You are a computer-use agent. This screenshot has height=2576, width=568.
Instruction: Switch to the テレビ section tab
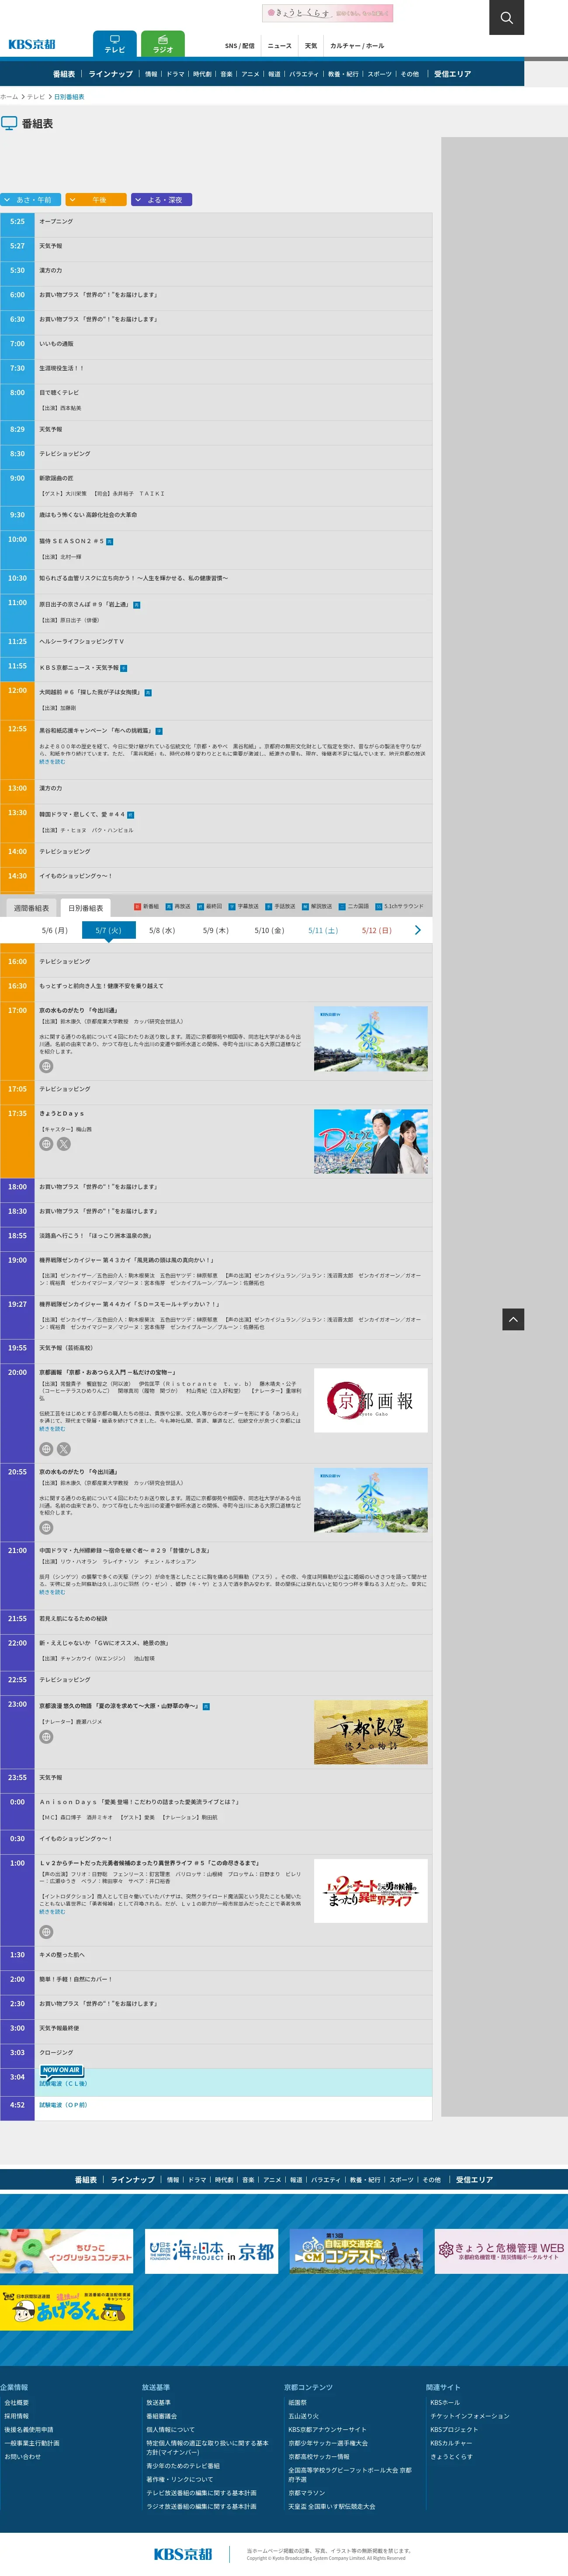(x=115, y=44)
